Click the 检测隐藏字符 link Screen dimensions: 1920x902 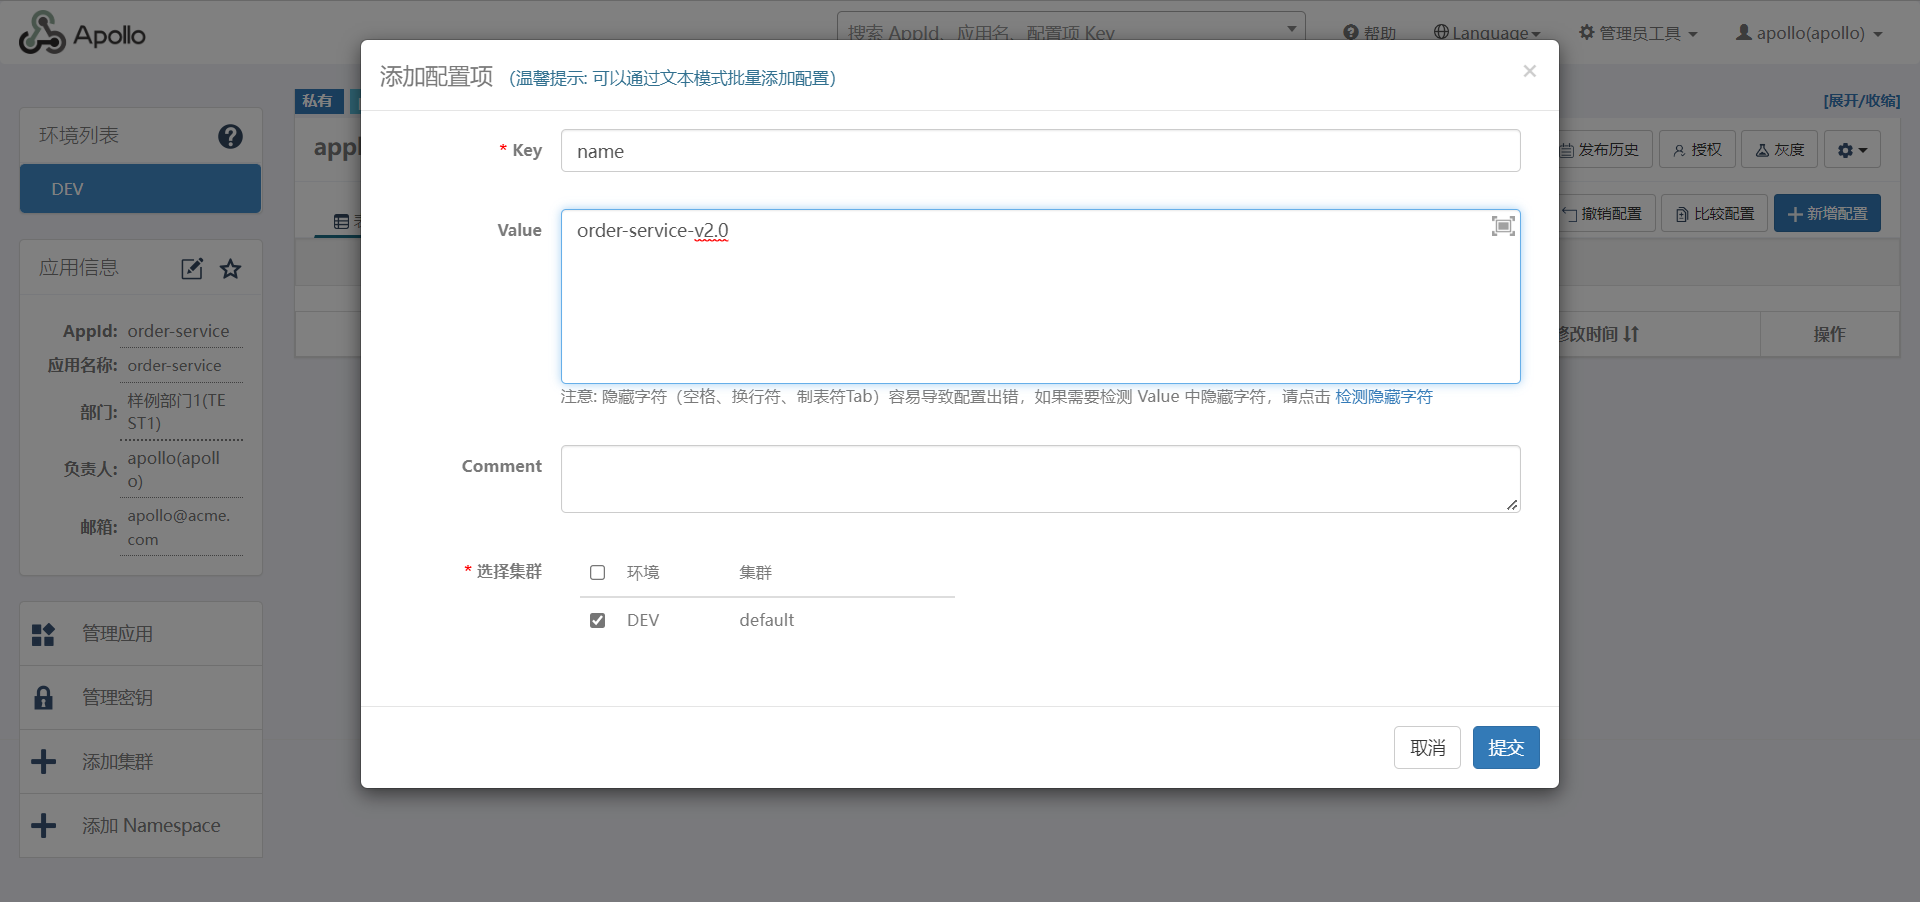click(1383, 397)
